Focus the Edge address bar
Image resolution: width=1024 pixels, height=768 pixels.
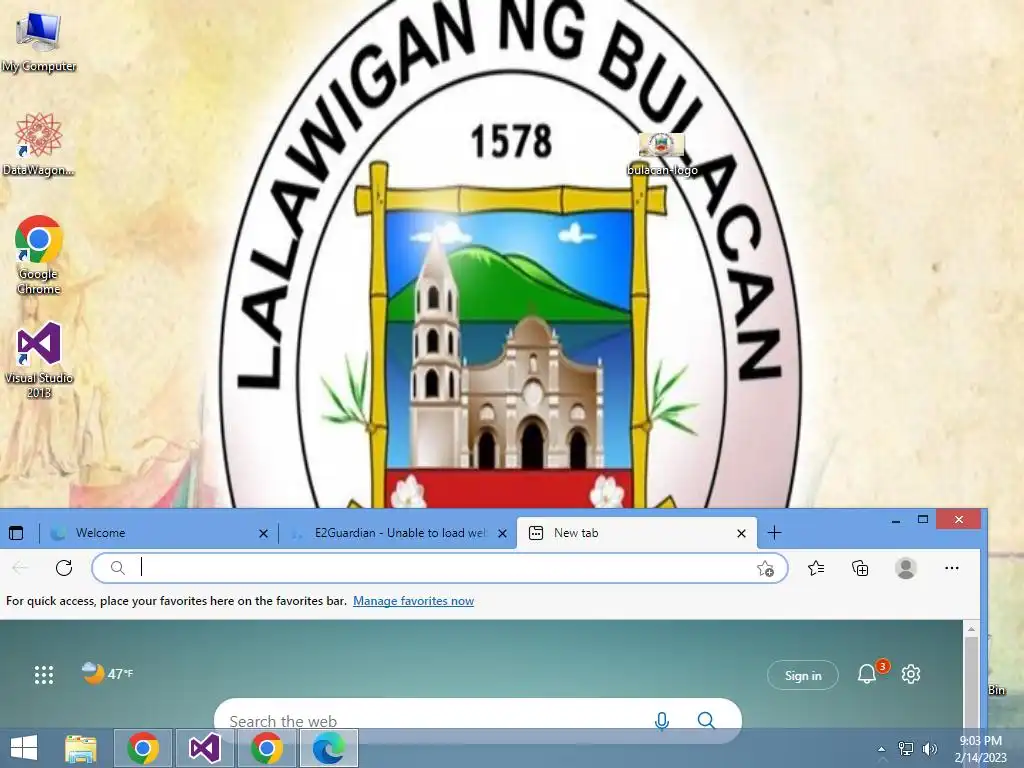tap(440, 568)
